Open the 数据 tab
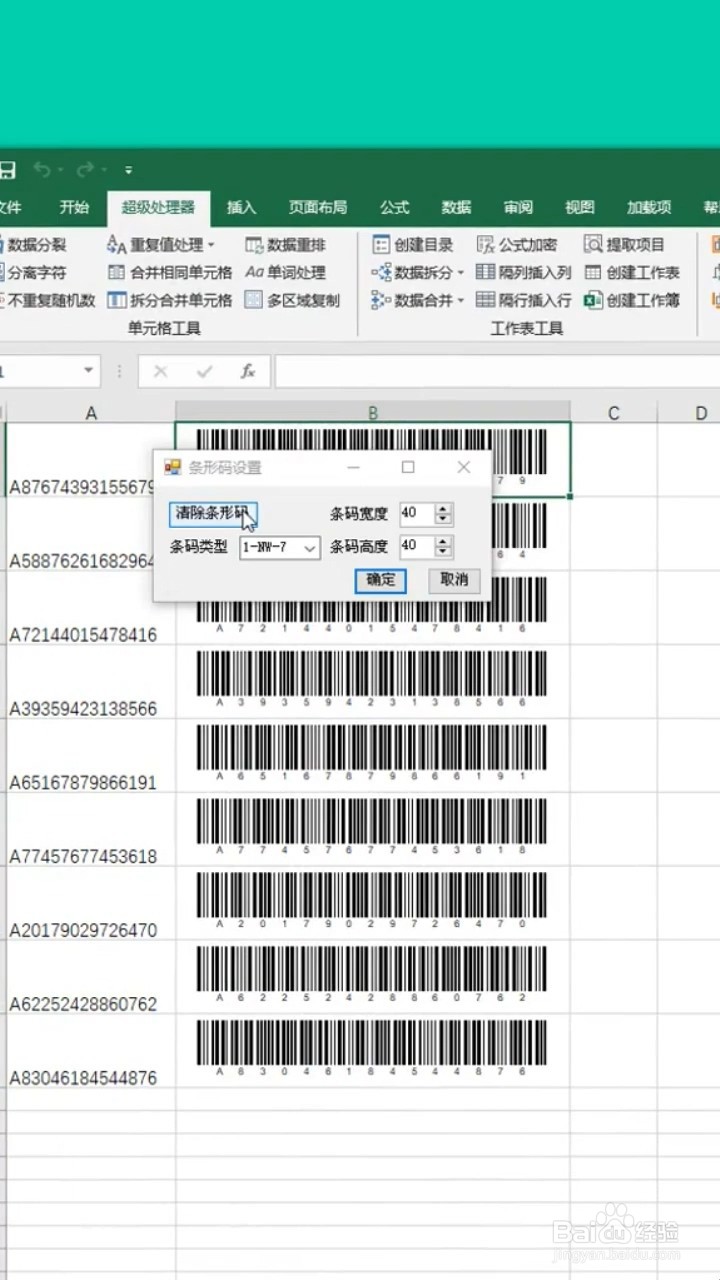This screenshot has width=720, height=1280. [456, 208]
